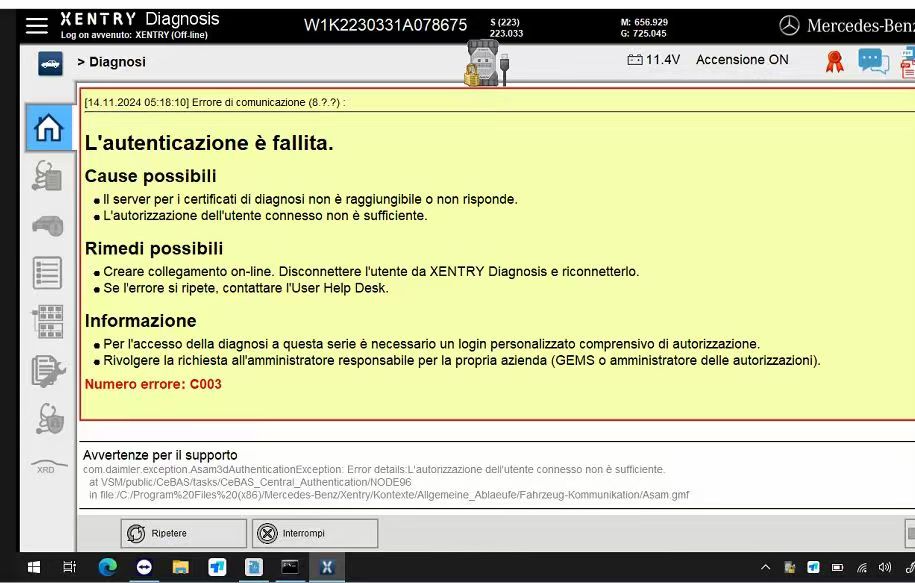Click the XRD car silhouette icon
Image resolution: width=915 pixels, height=583 pixels.
click(48, 467)
